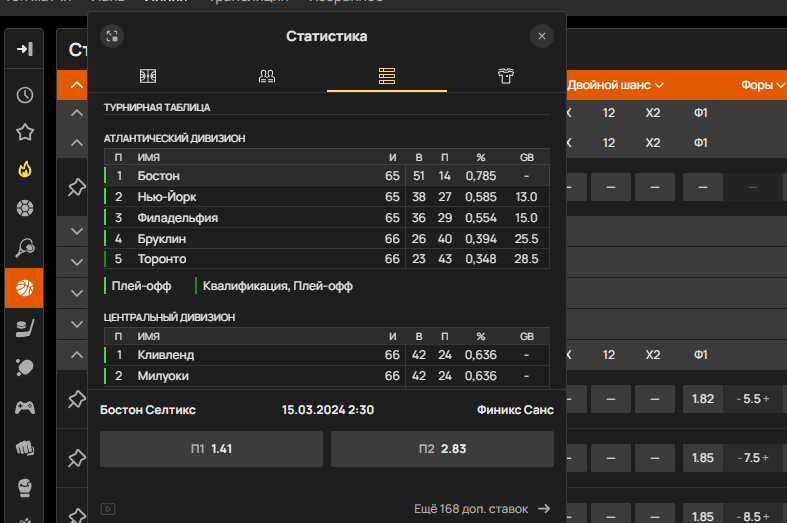Open Двойной шанс dropdown
Image resolution: width=787 pixels, height=523 pixels.
point(615,85)
